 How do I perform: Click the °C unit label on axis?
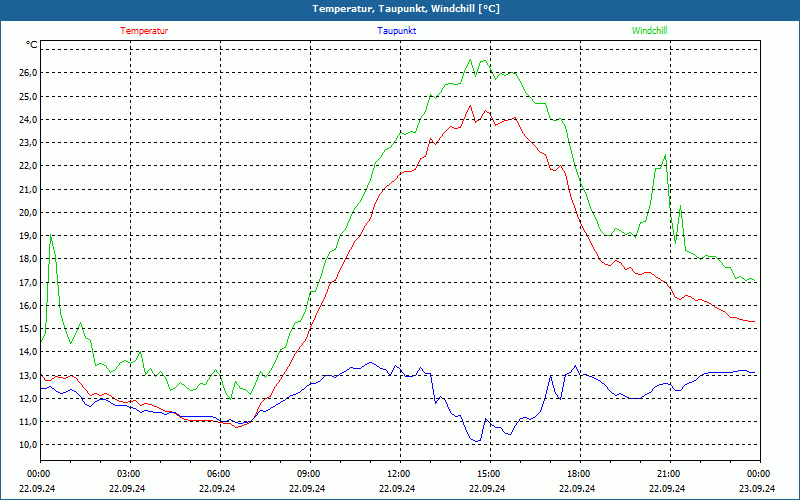click(x=31, y=45)
